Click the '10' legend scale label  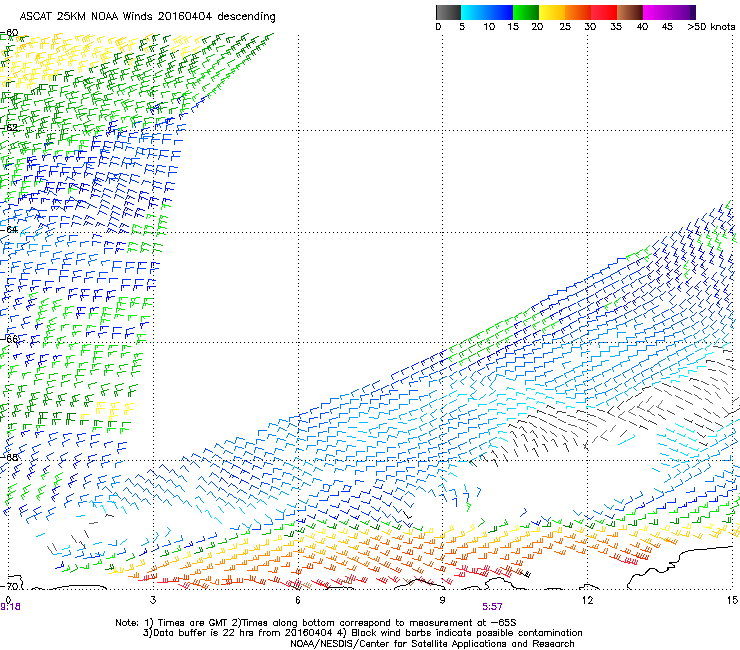coord(489,27)
